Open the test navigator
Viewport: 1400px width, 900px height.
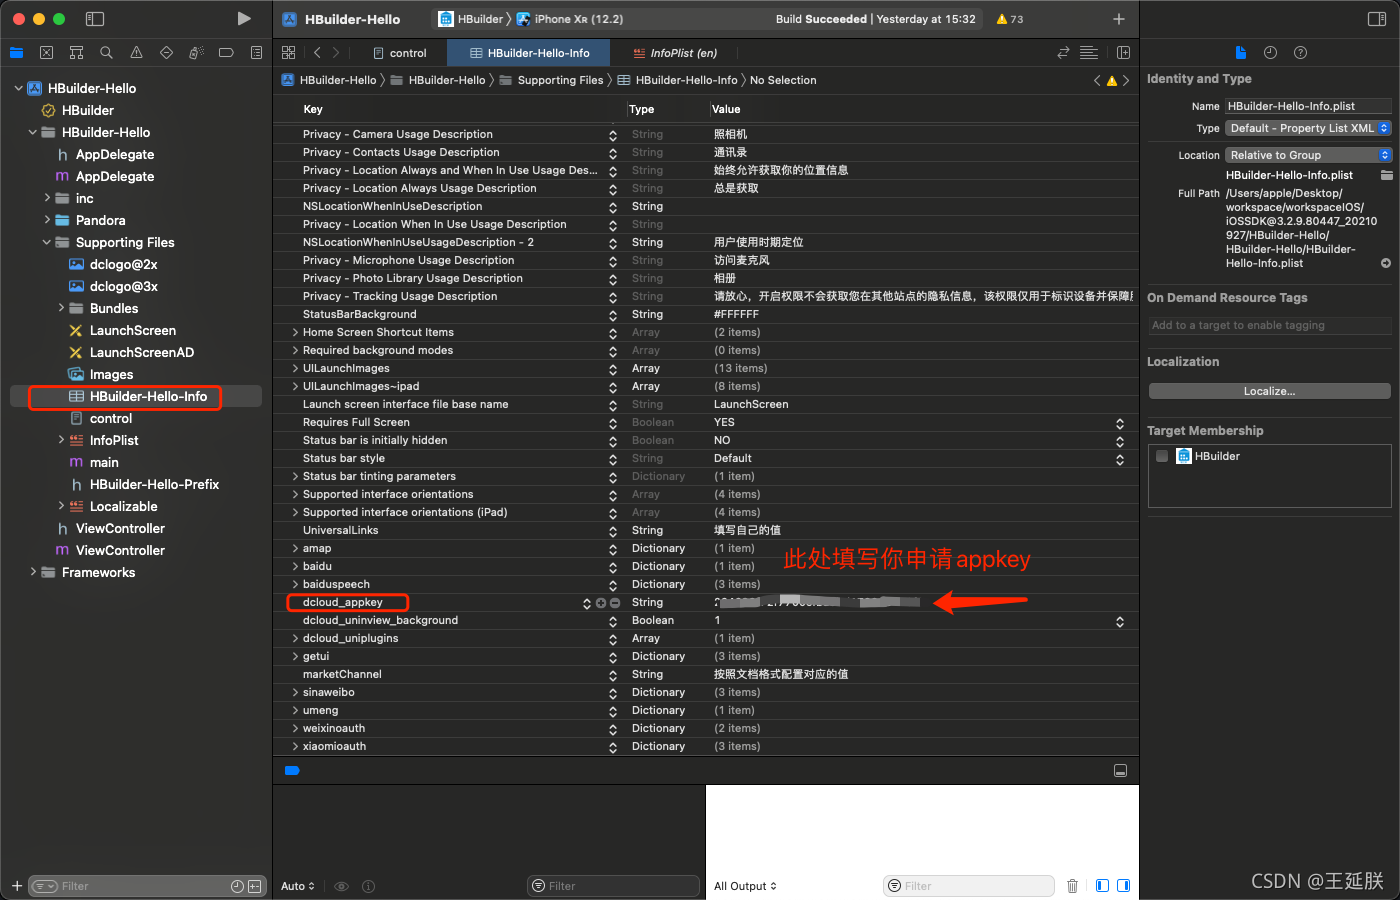[166, 53]
